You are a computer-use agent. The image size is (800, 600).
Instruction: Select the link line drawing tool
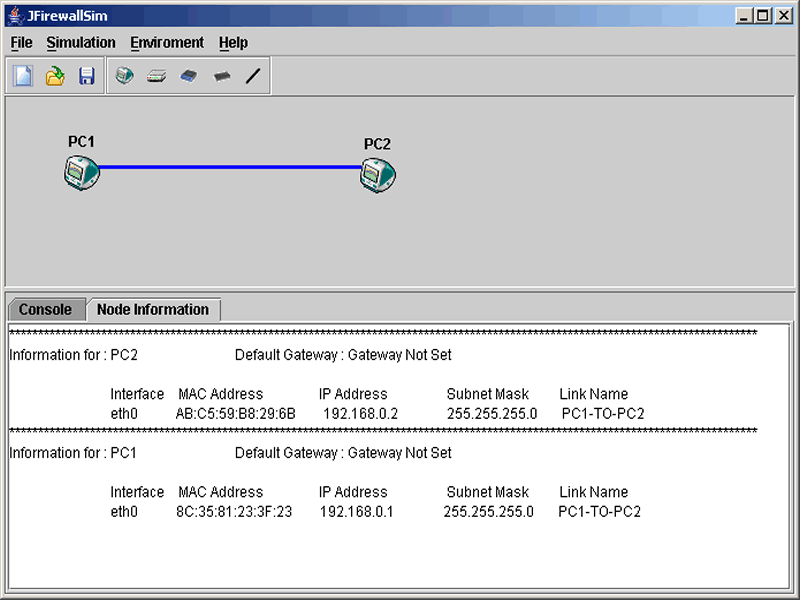(253, 76)
